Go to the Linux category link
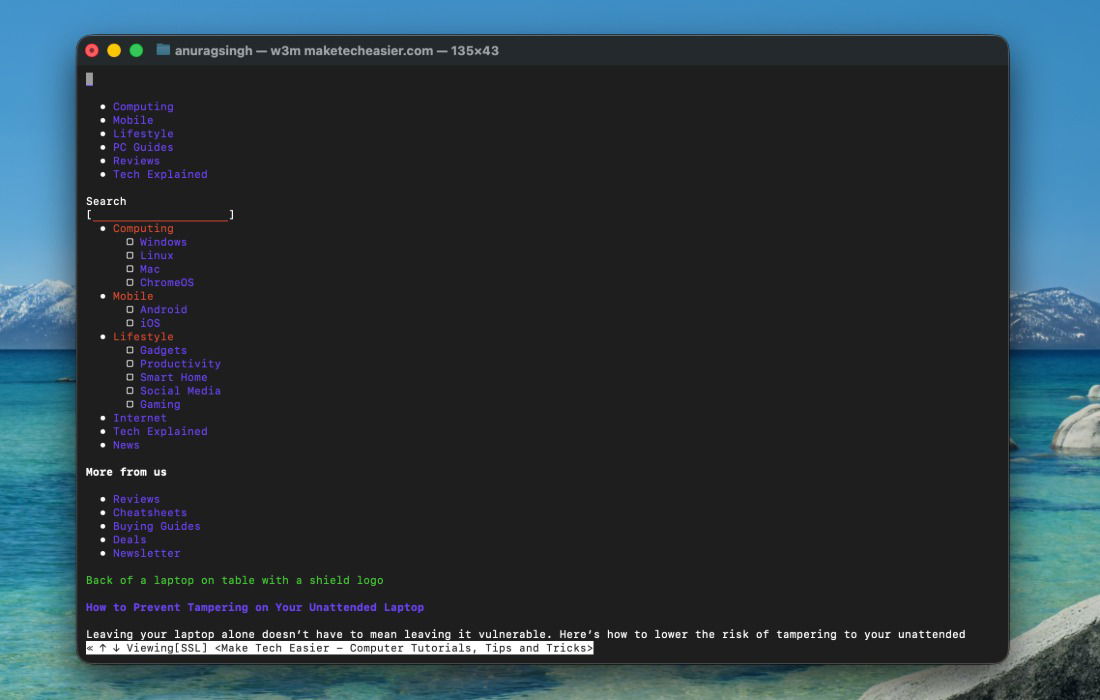 [156, 256]
